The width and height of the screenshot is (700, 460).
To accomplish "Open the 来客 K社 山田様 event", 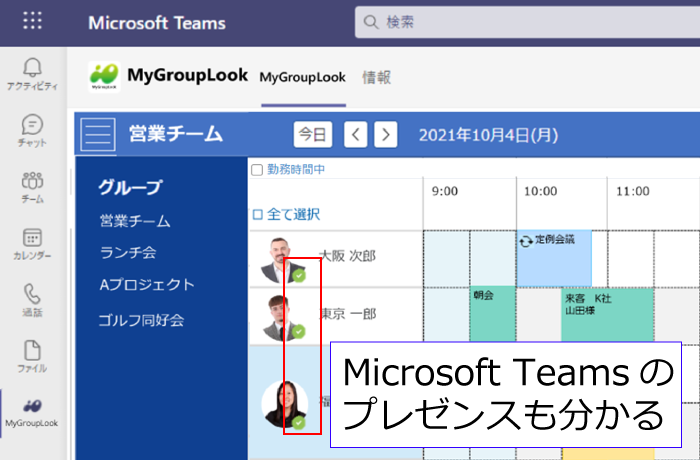I will (x=608, y=314).
